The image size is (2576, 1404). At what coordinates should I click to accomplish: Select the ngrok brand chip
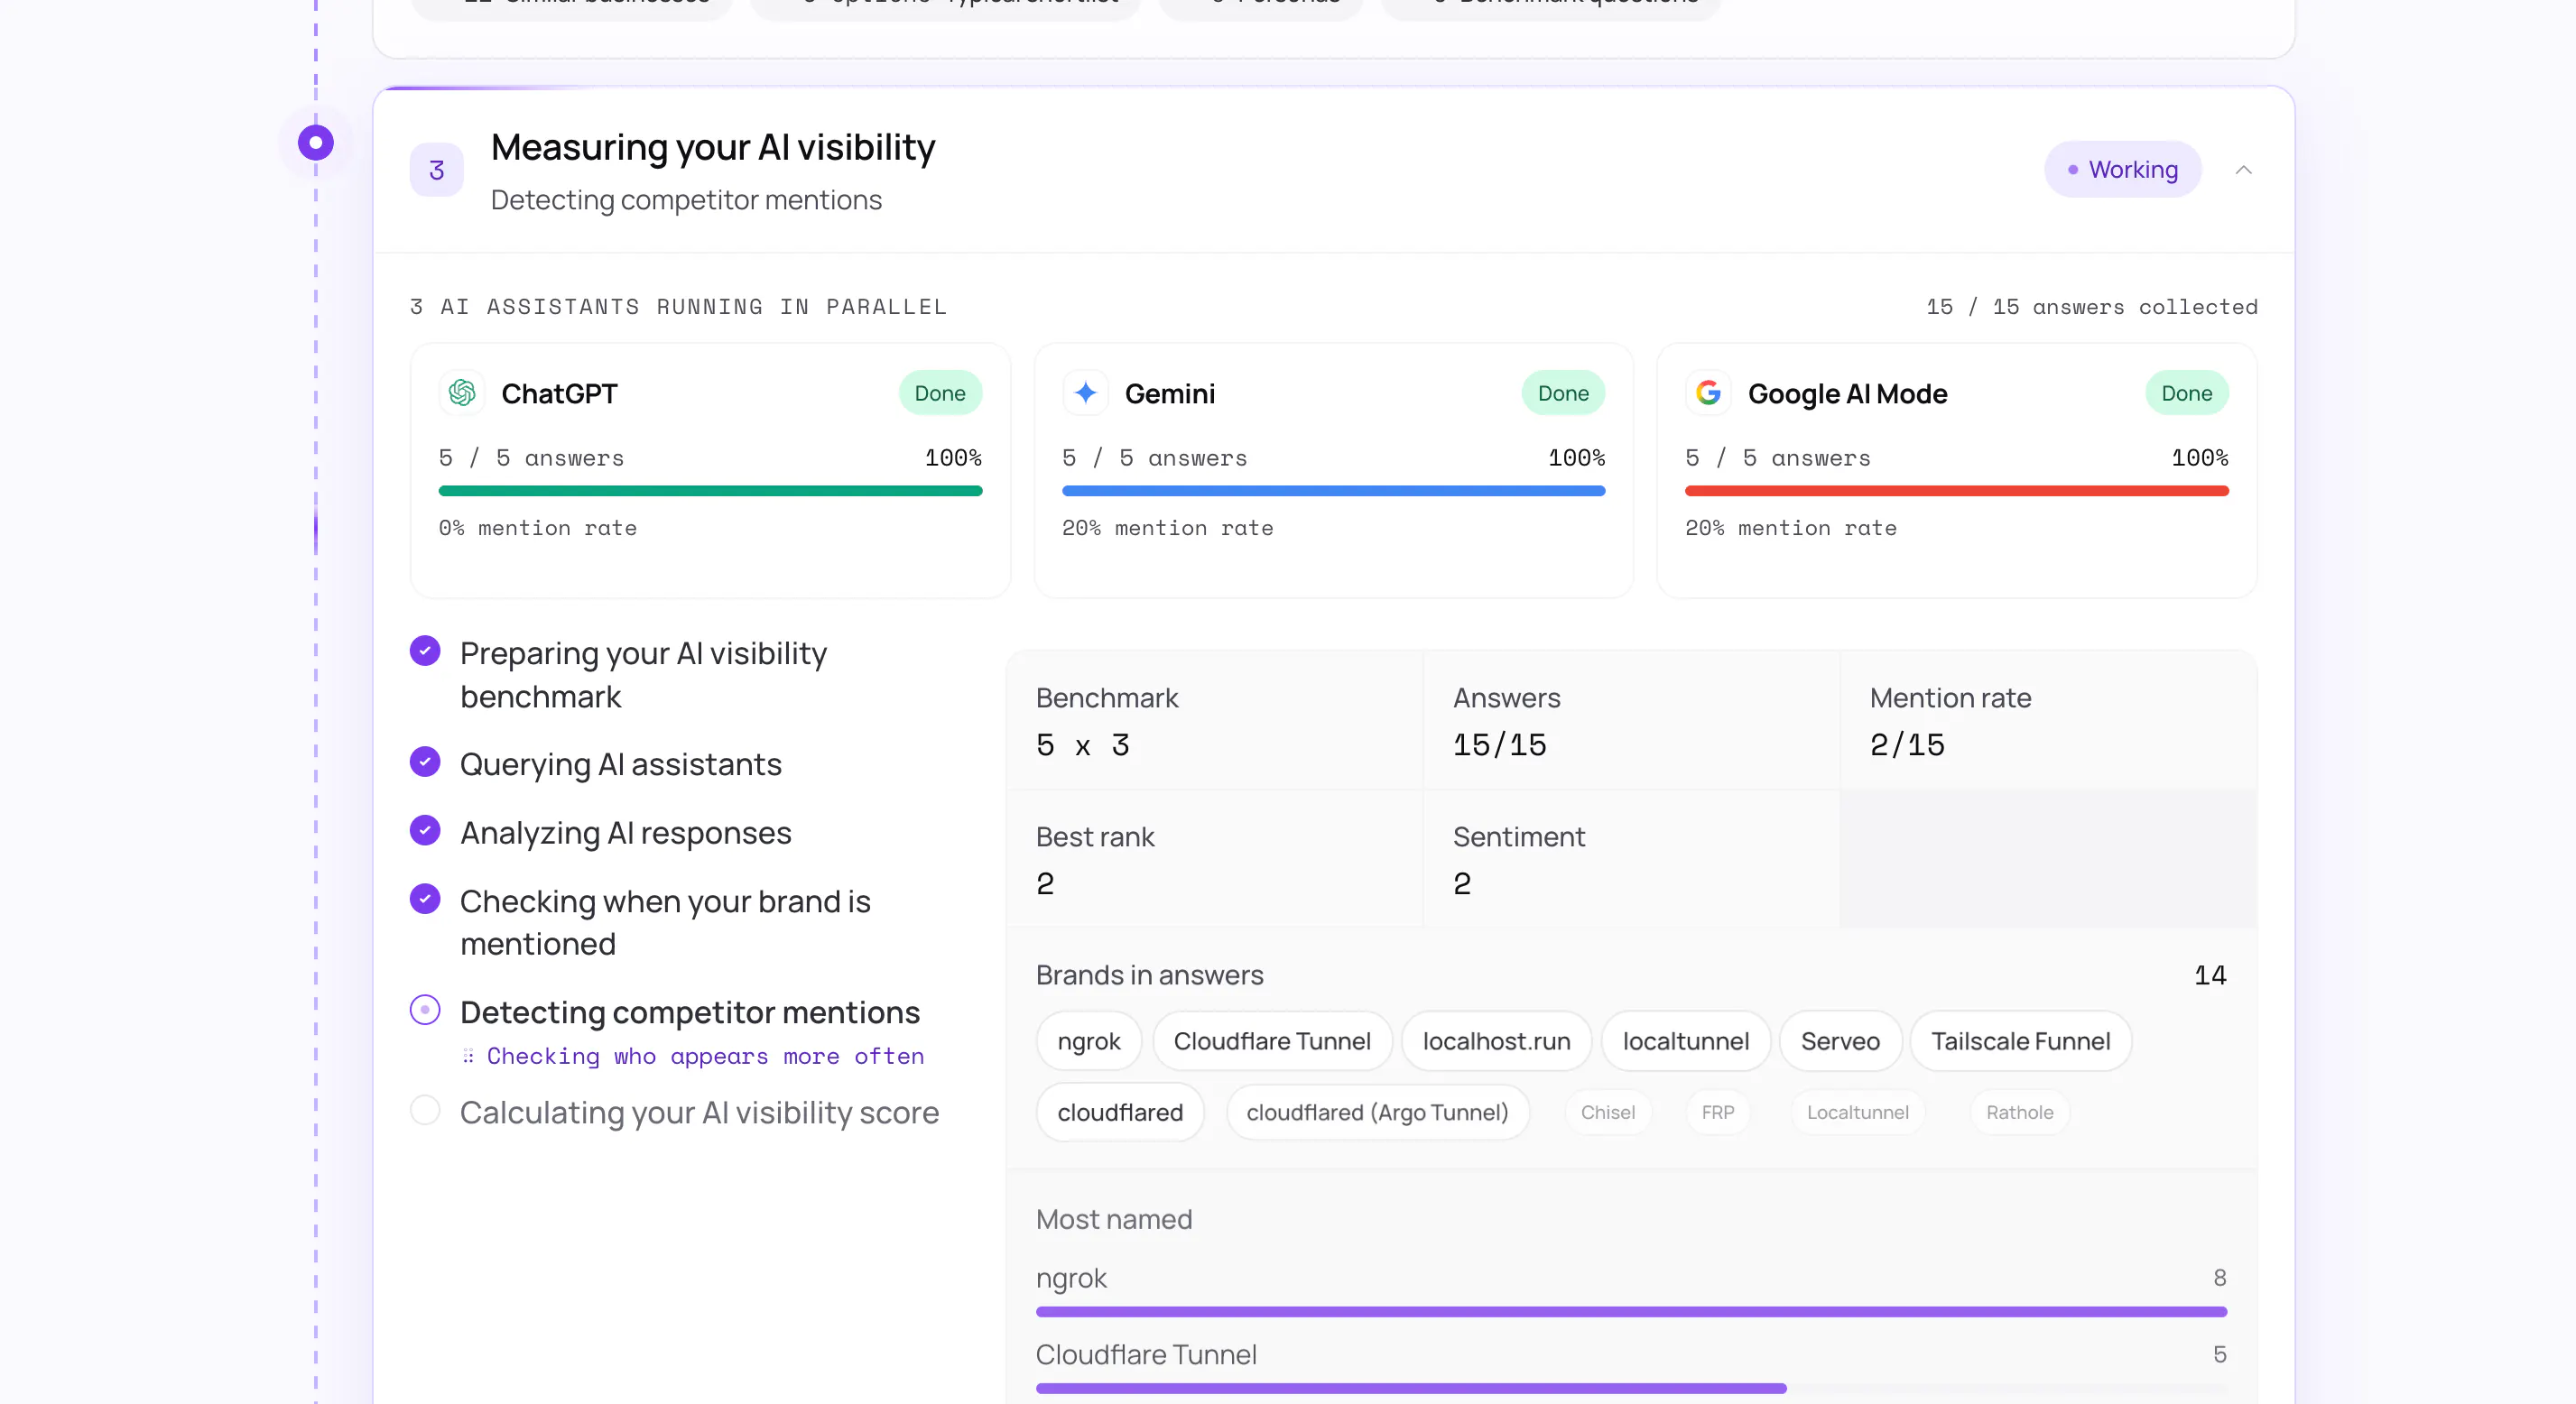tap(1089, 1042)
